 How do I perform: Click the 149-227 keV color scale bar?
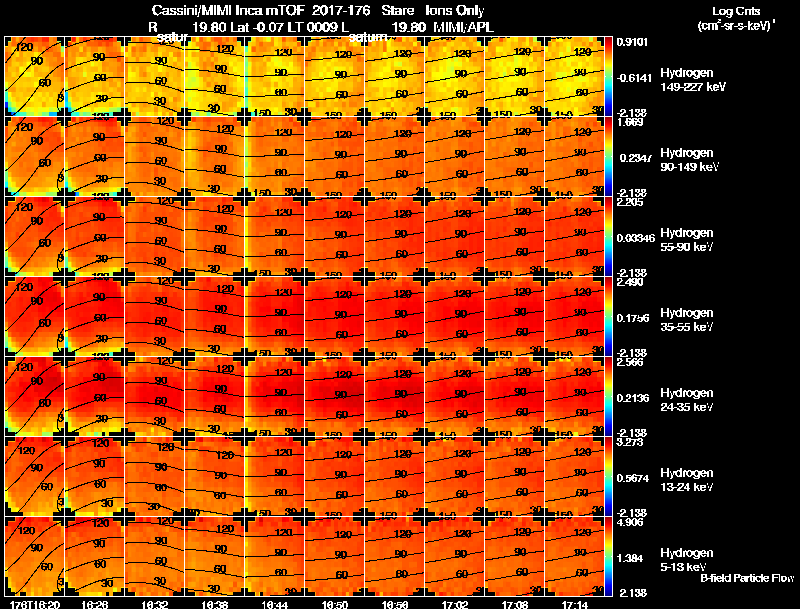coord(608,77)
